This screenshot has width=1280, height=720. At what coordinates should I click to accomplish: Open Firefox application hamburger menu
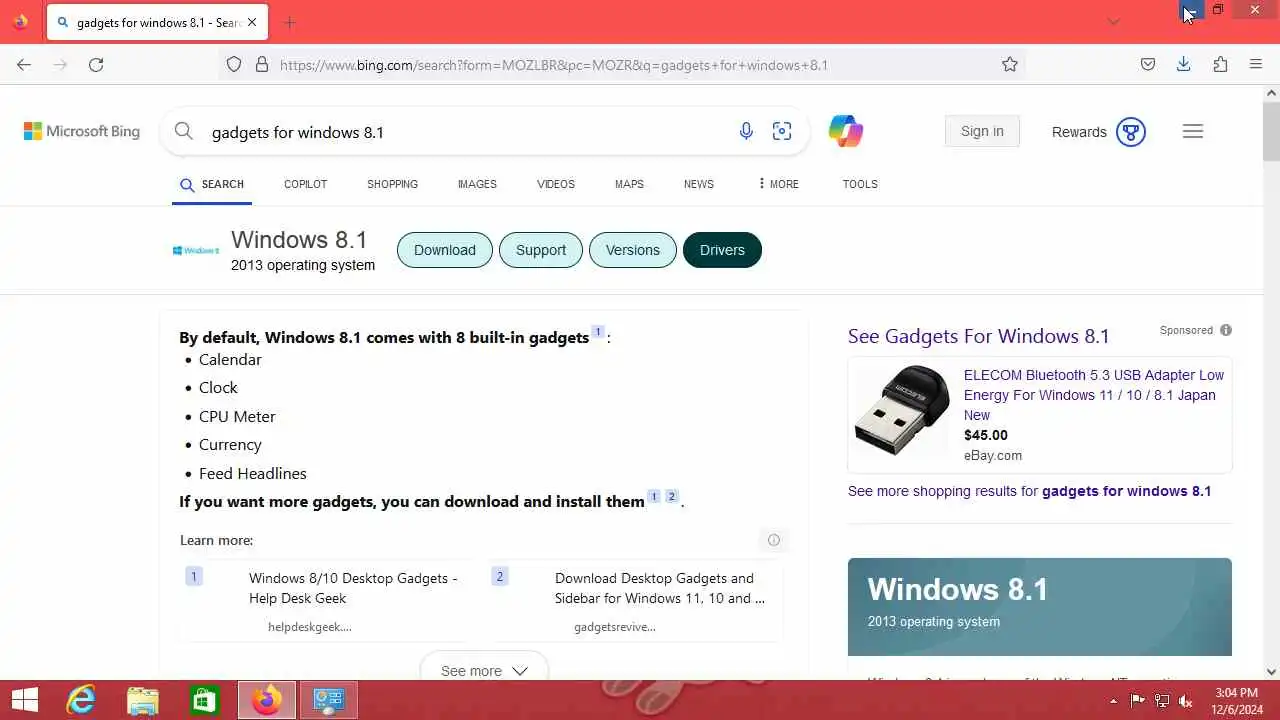coord(1256,64)
